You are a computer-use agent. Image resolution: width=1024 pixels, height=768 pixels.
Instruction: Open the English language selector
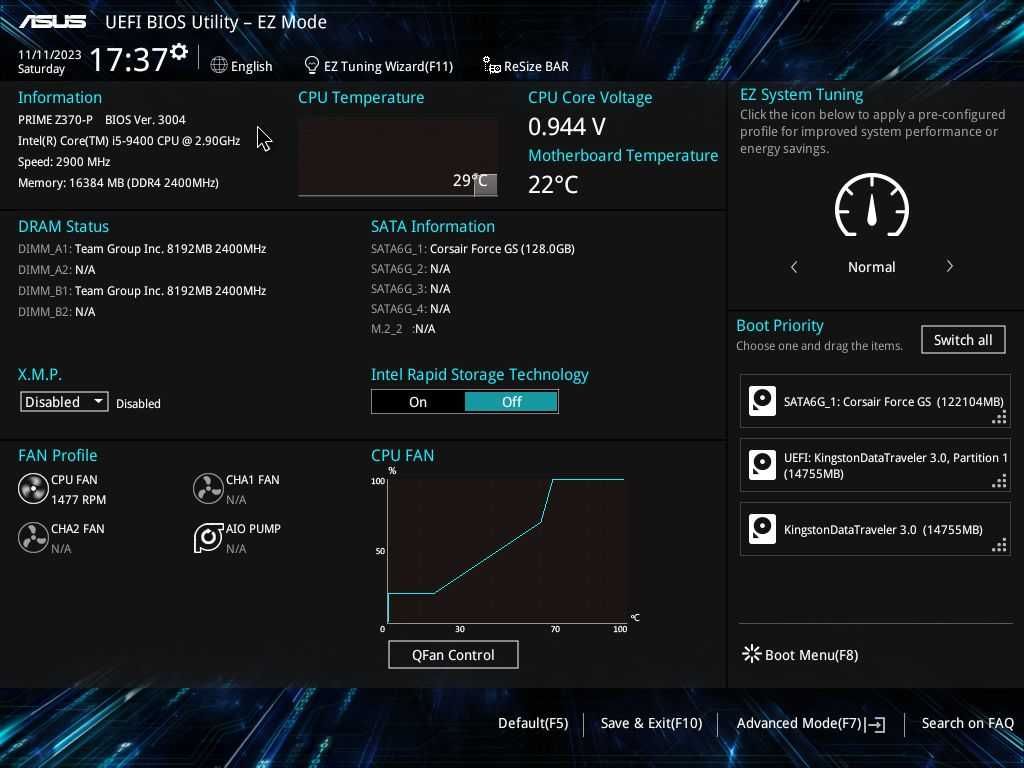(x=242, y=66)
